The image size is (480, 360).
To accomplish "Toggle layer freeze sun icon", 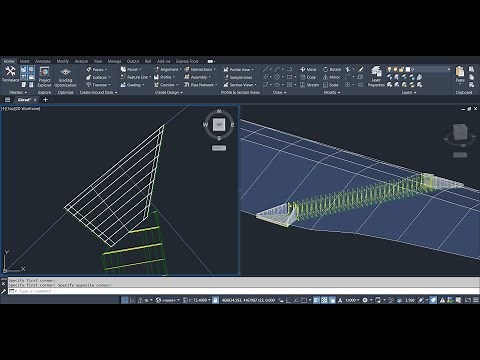I will [x=395, y=69].
